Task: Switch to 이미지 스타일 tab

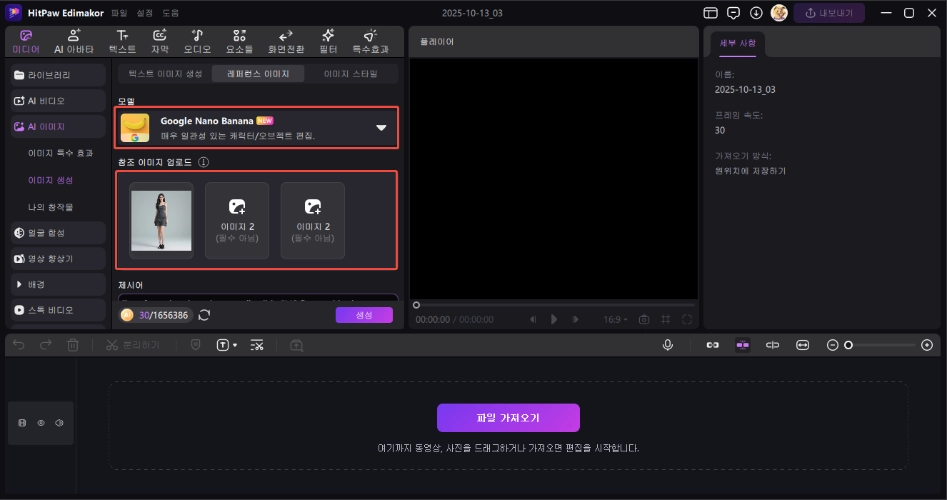Action: coord(350,74)
